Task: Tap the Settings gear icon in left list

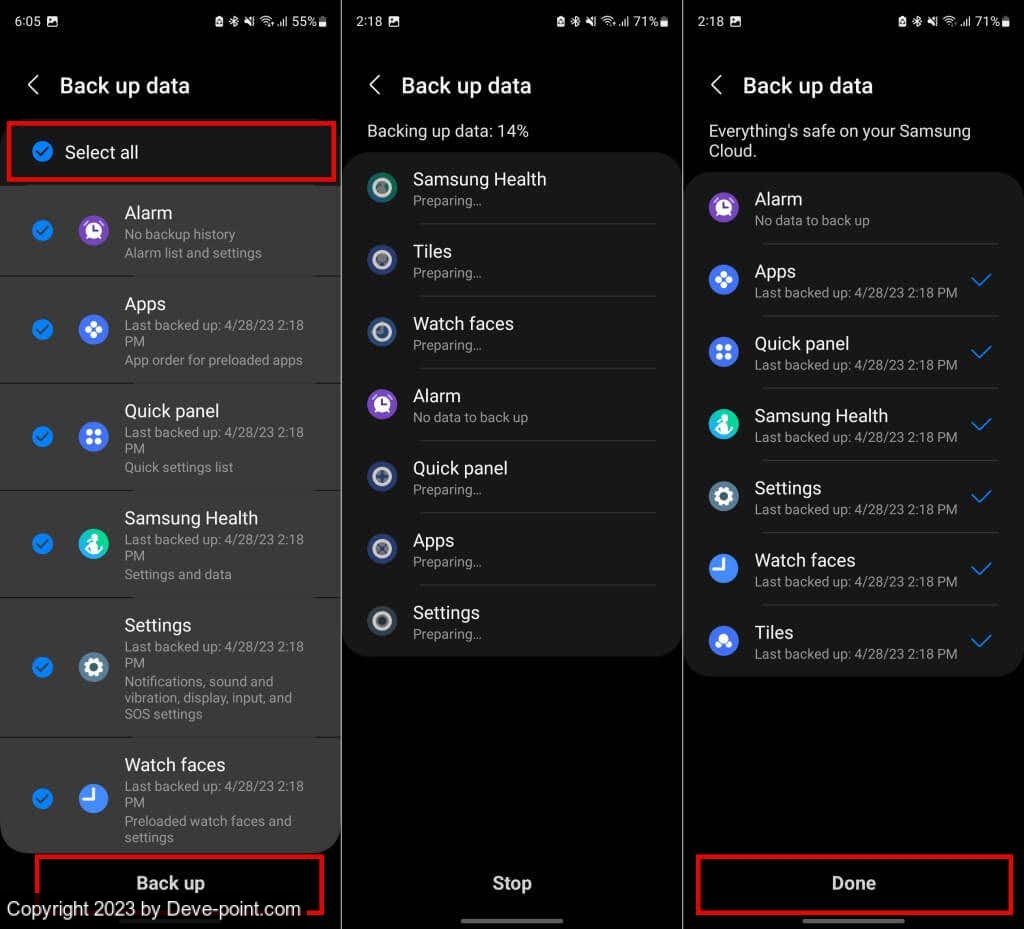Action: point(93,667)
